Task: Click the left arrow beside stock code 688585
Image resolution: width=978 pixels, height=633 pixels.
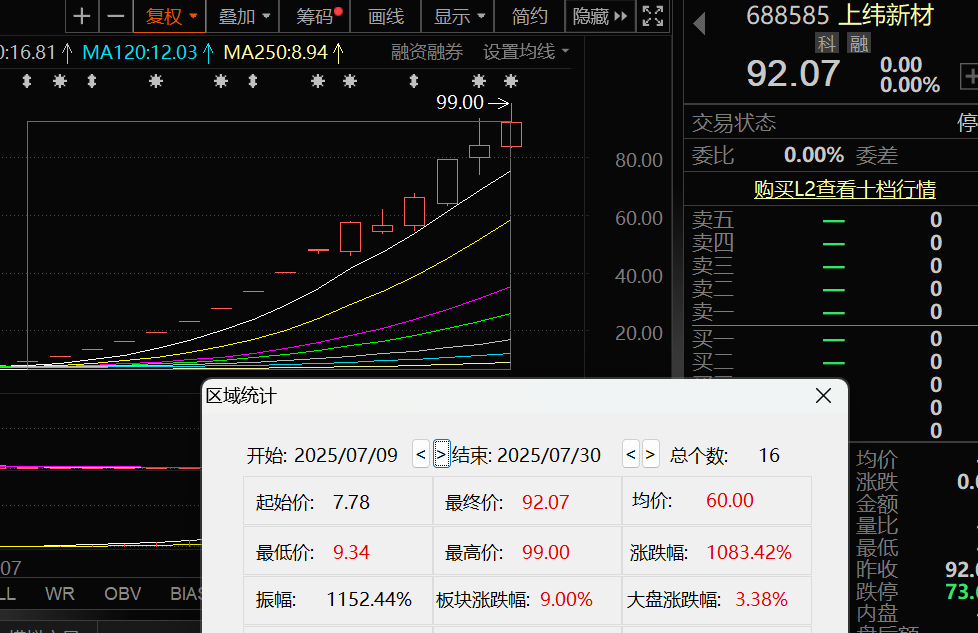Action: coord(699,23)
